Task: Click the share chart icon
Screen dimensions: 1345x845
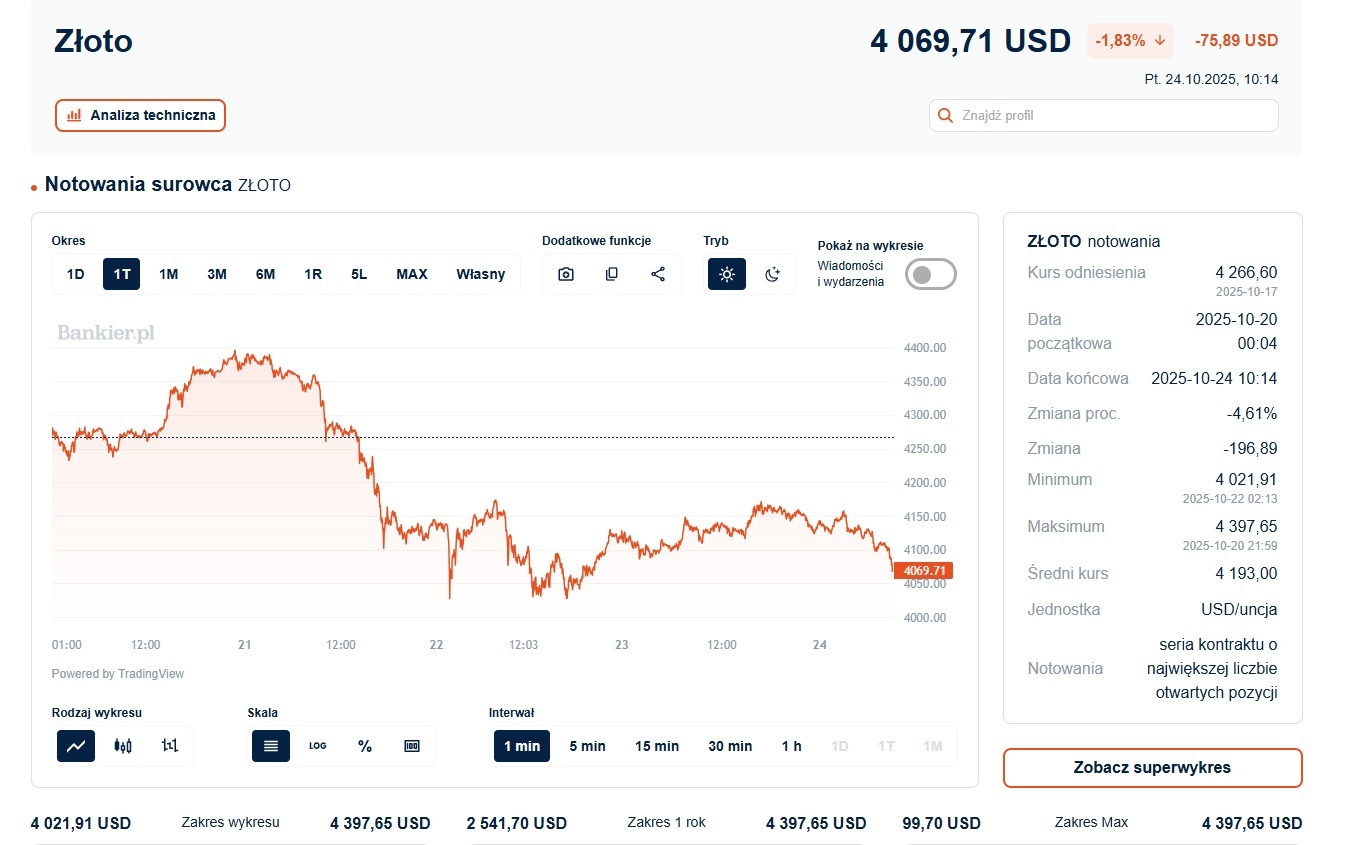Action: (658, 274)
